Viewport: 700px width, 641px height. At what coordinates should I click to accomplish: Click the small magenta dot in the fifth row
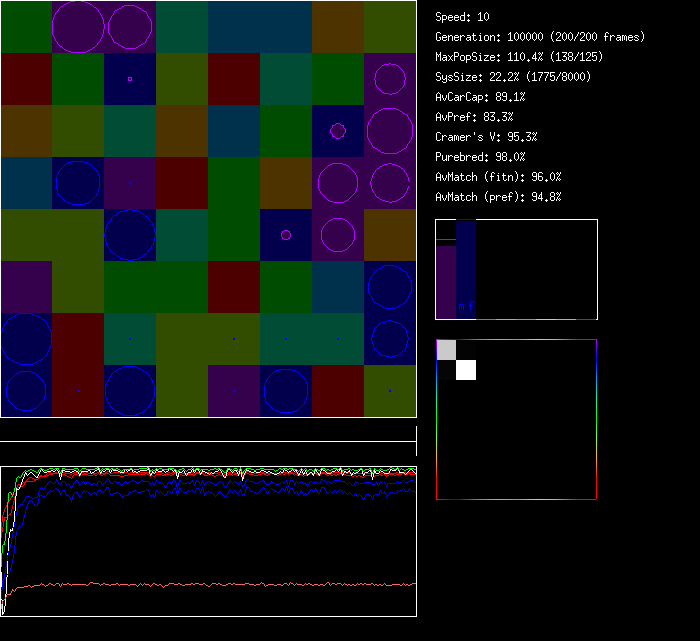pyautogui.click(x=286, y=235)
